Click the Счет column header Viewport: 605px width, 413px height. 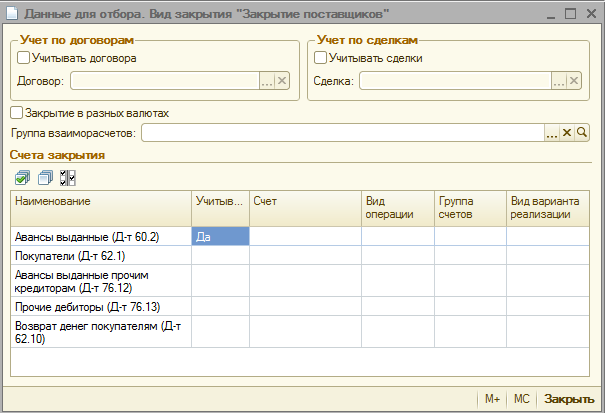(303, 202)
